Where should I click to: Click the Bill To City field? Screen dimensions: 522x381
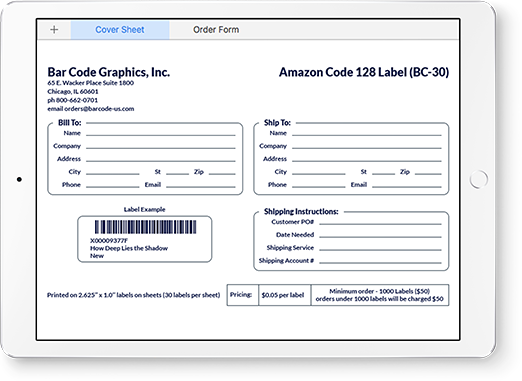(113, 172)
